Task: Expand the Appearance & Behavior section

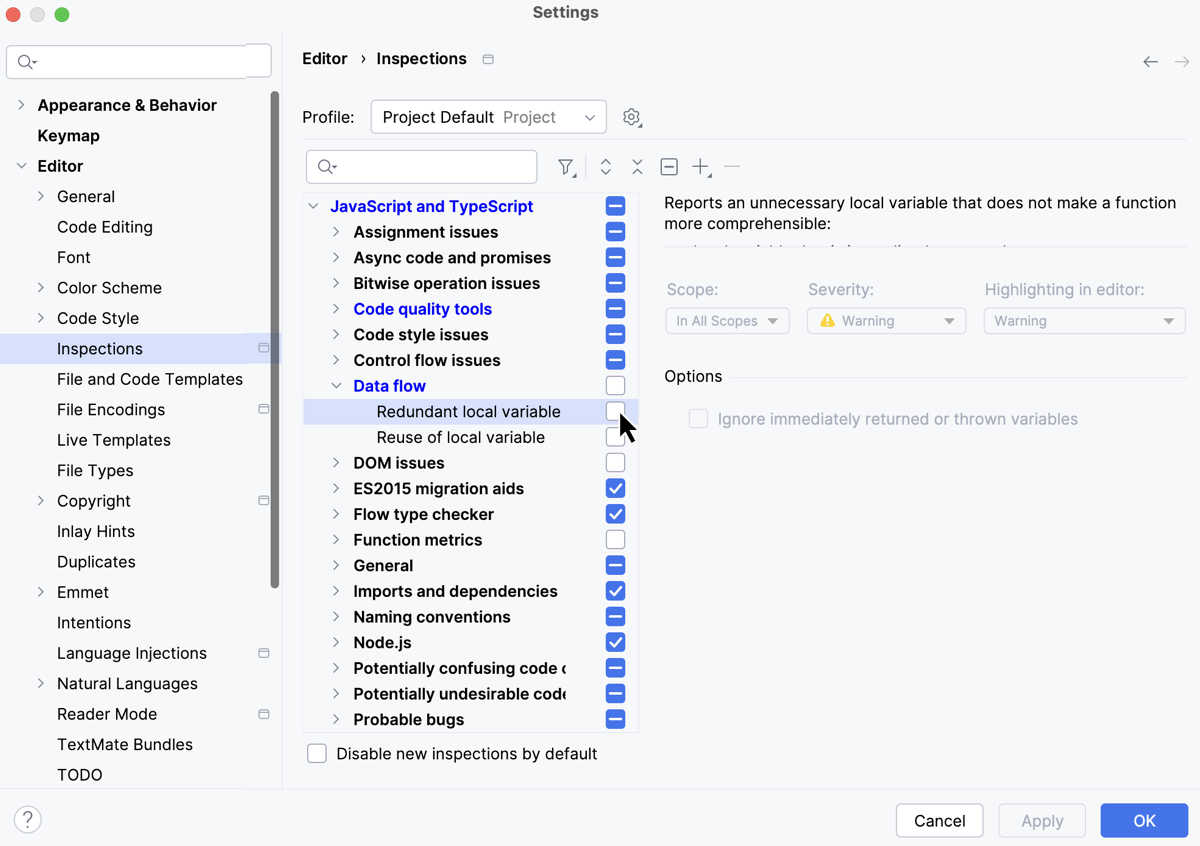Action: 22,105
